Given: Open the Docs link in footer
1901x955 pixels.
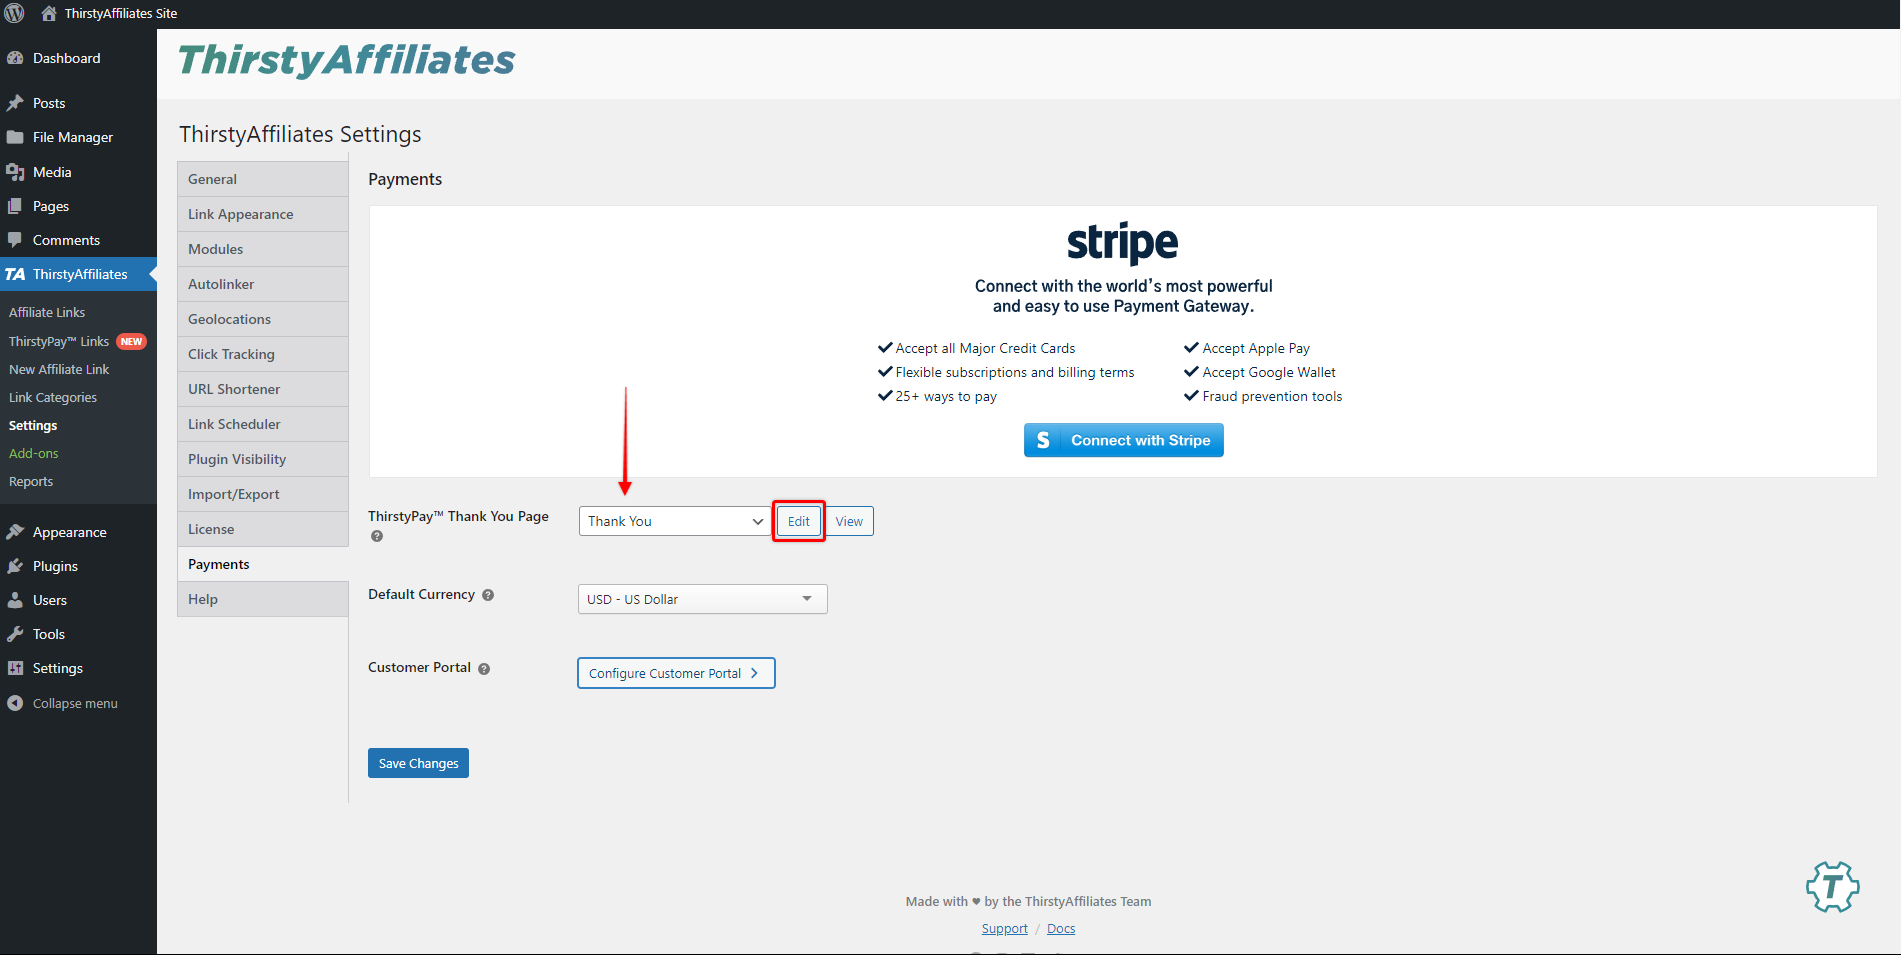Looking at the screenshot, I should coord(1061,929).
